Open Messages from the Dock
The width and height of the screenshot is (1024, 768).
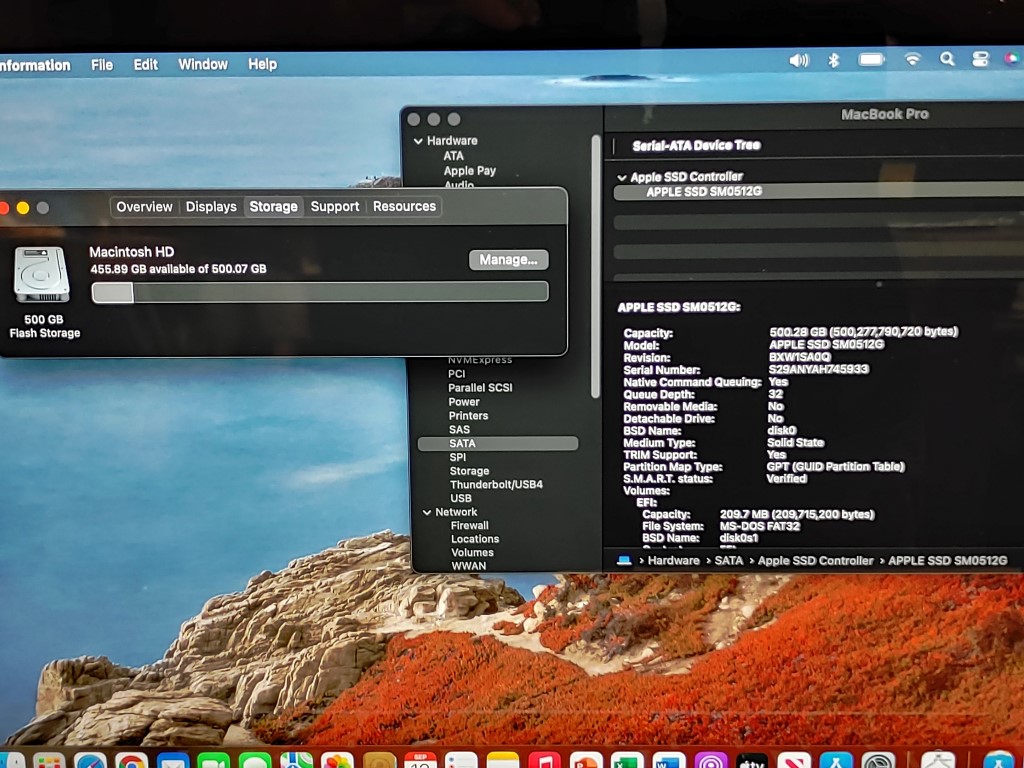pyautogui.click(x=255, y=761)
